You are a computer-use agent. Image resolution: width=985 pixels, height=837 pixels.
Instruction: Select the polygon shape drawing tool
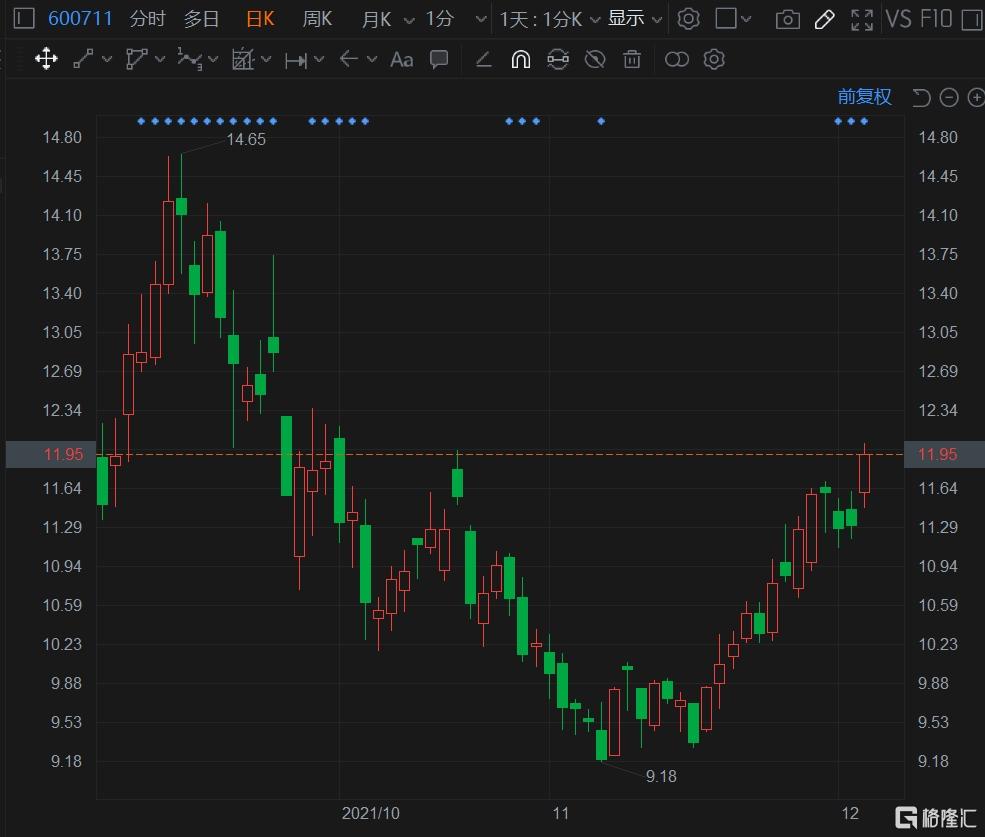coord(136,59)
